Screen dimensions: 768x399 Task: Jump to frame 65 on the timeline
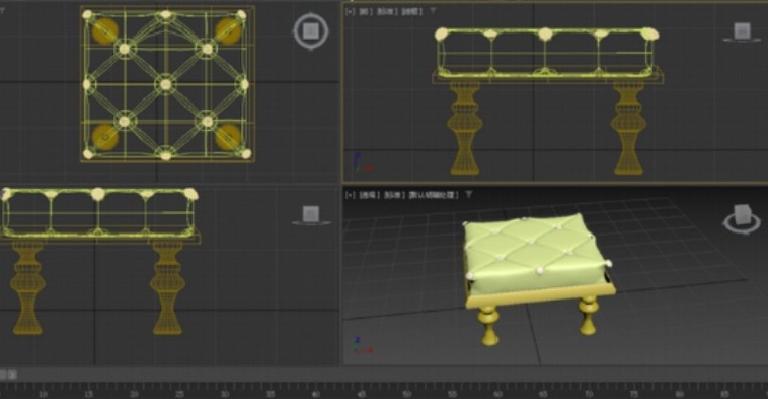pos(543,394)
